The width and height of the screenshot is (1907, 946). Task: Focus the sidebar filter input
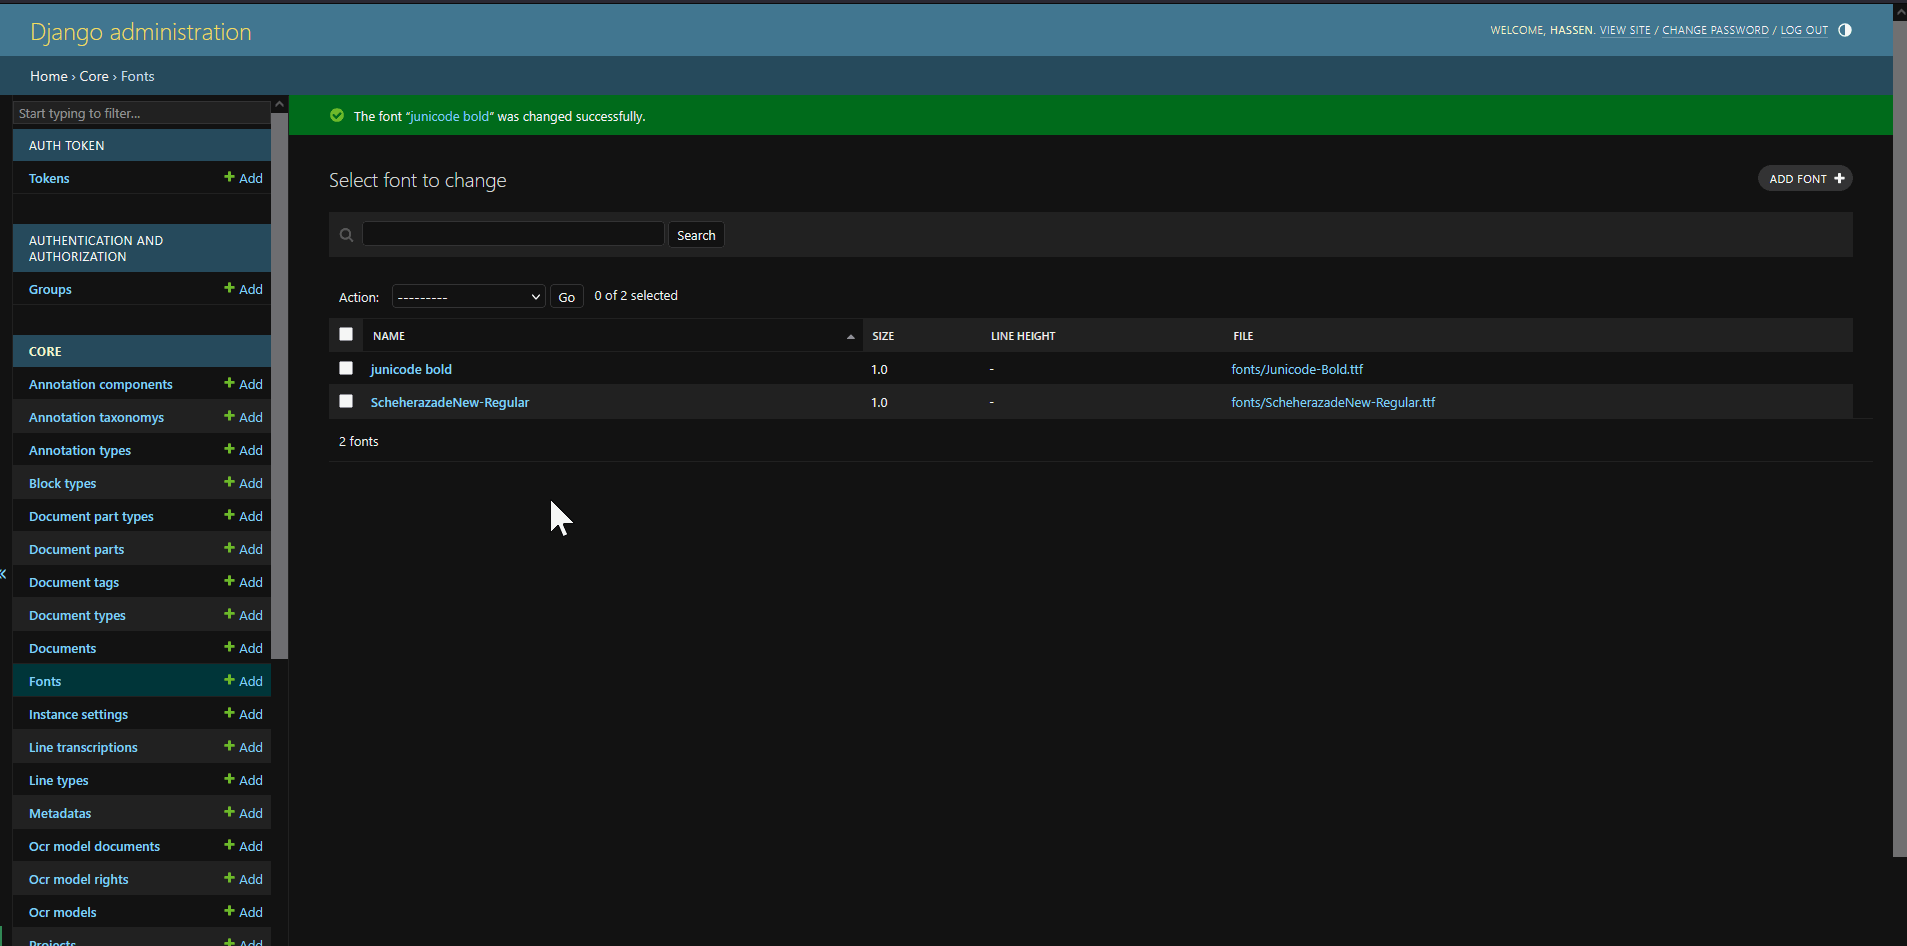pyautogui.click(x=141, y=113)
